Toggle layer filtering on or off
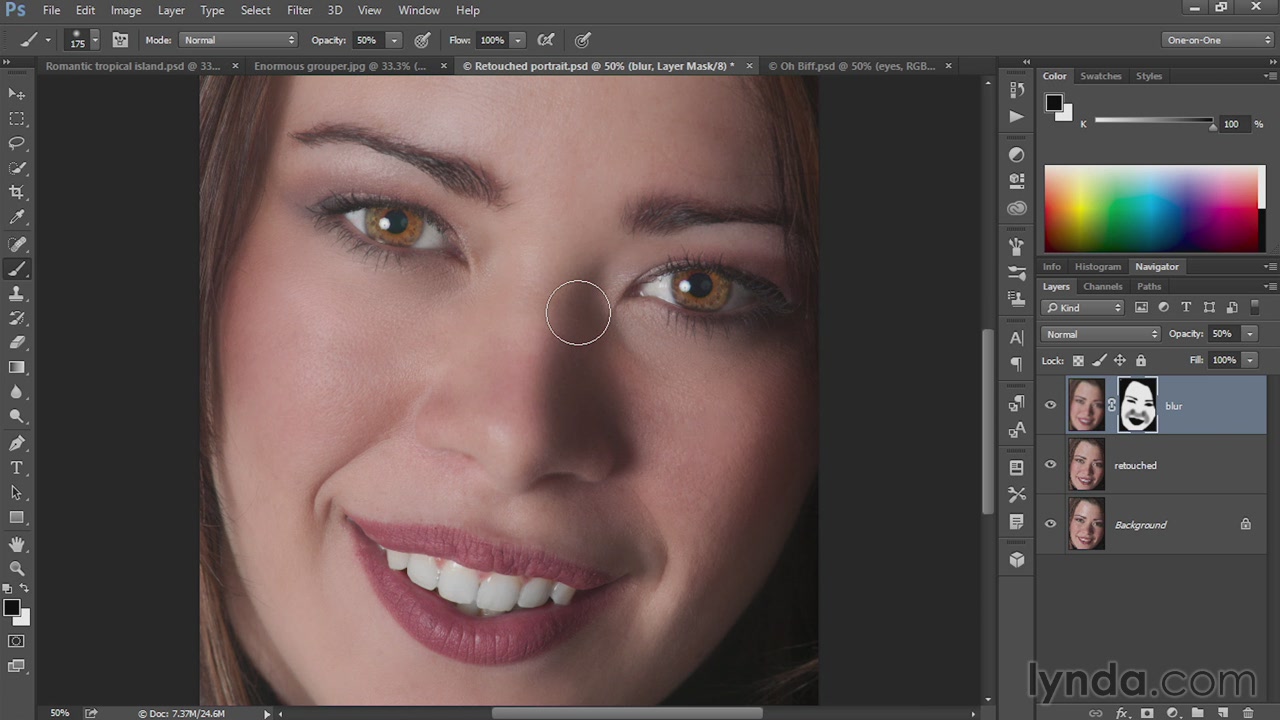The width and height of the screenshot is (1280, 720). (x=1255, y=307)
